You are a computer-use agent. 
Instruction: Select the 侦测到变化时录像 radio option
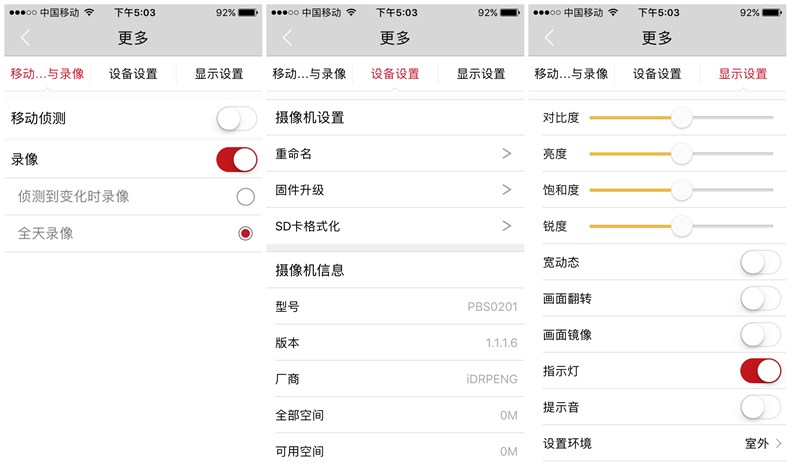[x=245, y=196]
